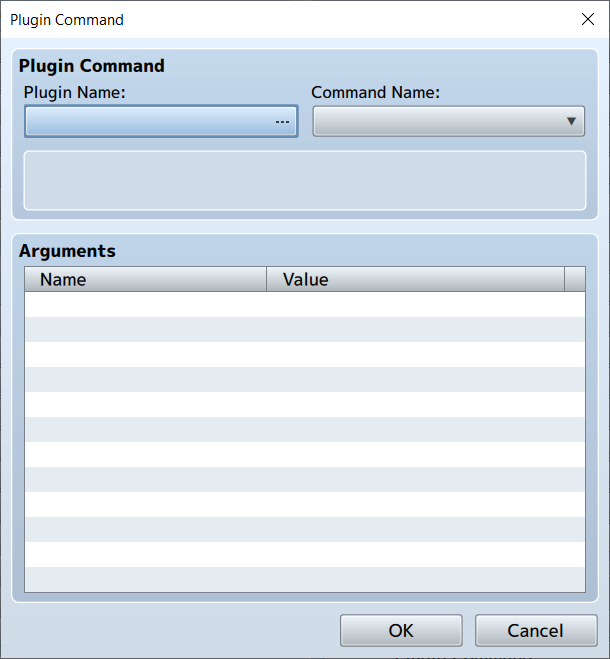The width and height of the screenshot is (610, 659).
Task: Click the blank header cell right of Value
Action: tap(575, 279)
